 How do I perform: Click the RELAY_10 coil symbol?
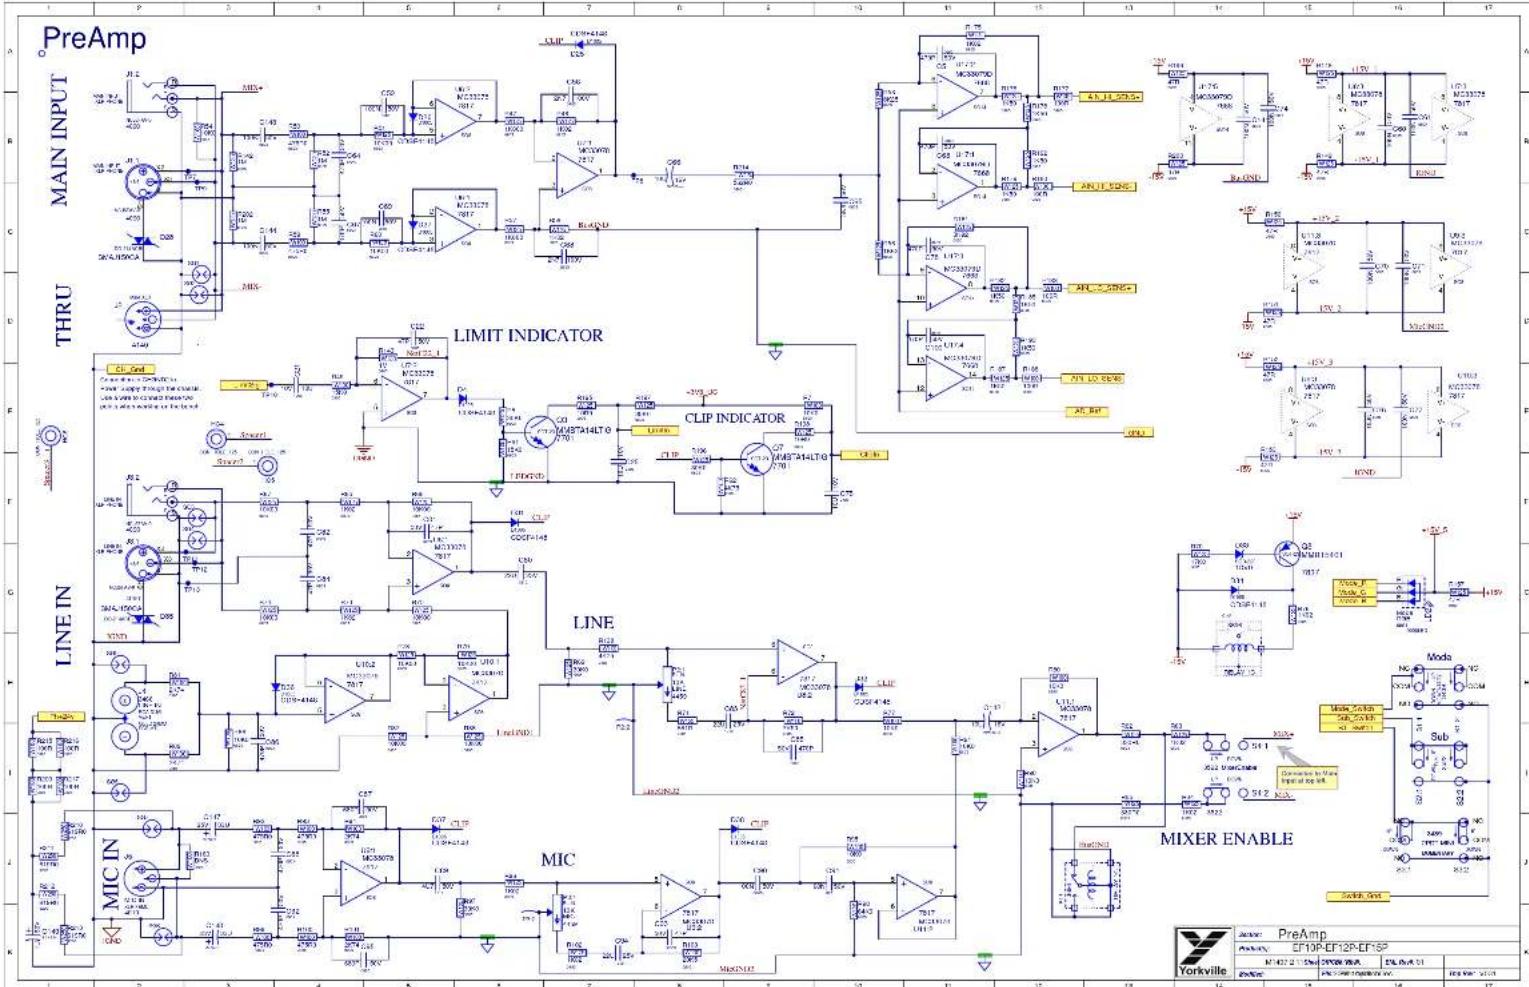1237,647
